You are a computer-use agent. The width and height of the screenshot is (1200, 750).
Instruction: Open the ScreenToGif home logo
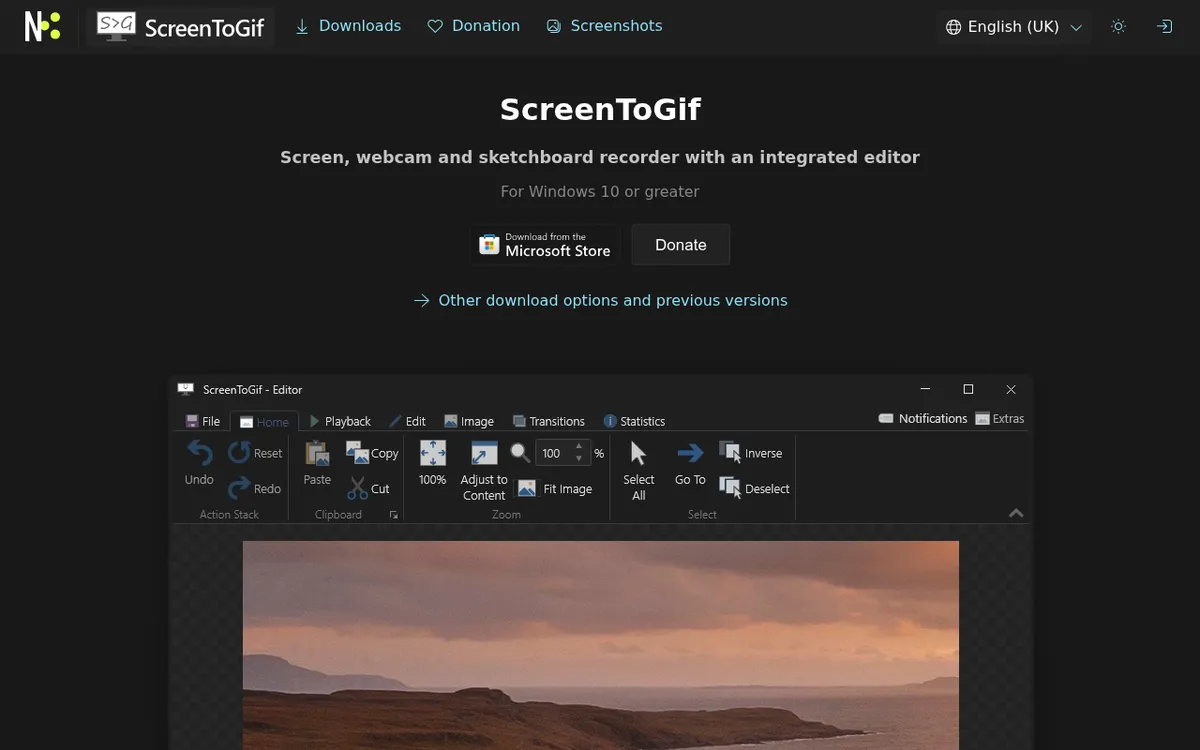coord(180,27)
